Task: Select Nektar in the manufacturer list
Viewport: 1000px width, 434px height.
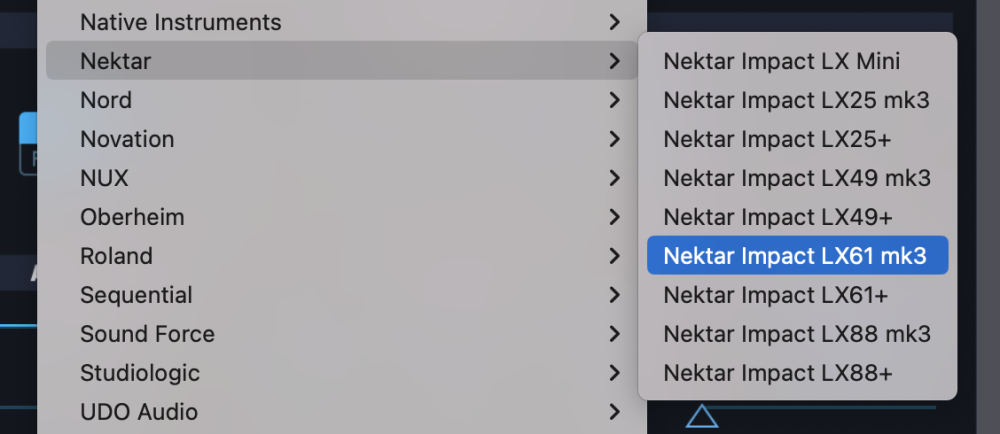Action: tap(116, 61)
